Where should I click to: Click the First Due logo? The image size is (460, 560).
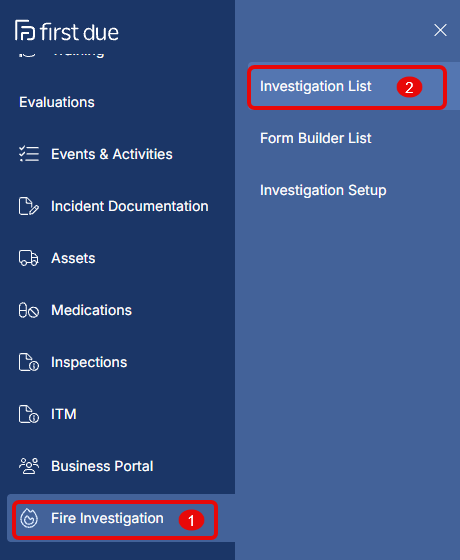point(67,31)
